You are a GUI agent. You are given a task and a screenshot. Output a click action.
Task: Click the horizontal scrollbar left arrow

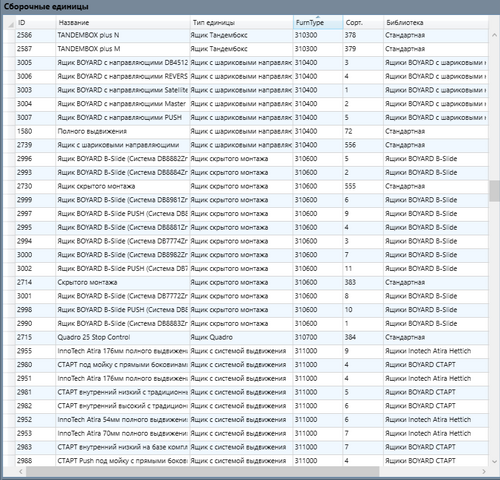click(x=21, y=471)
